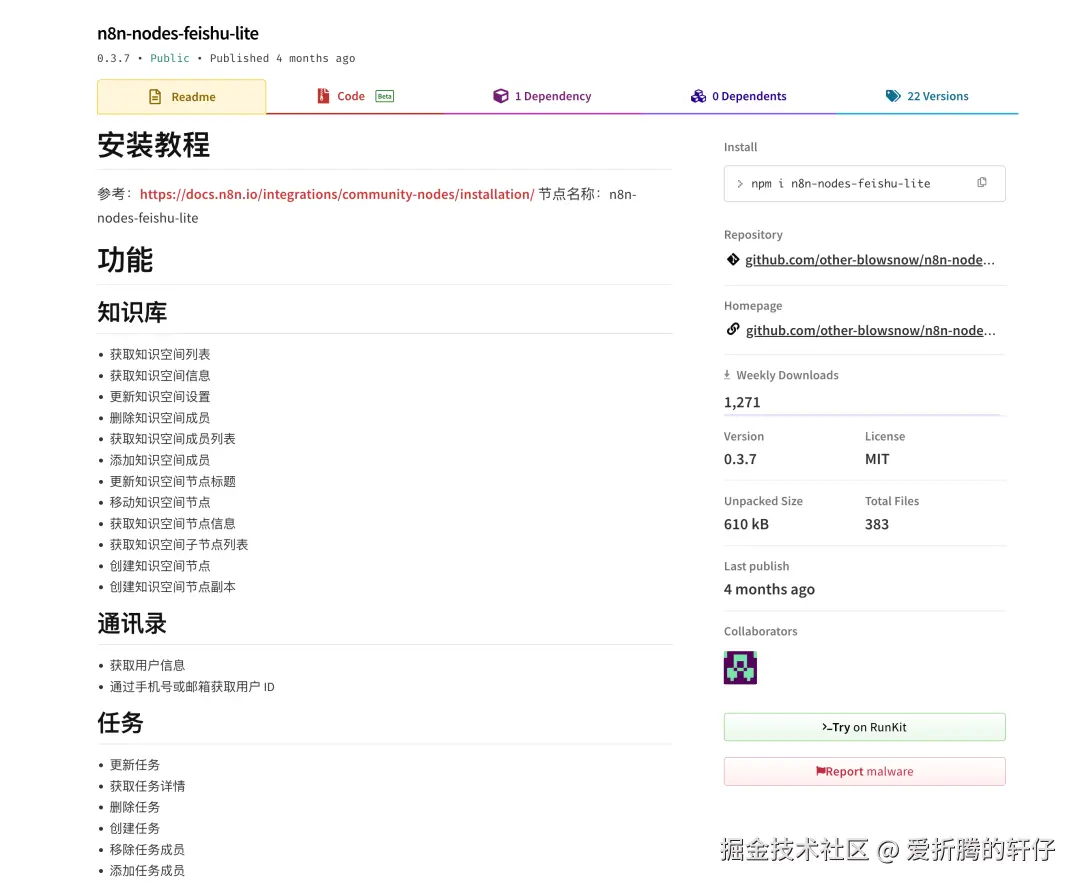Click the 知识库 heading
This screenshot has width=1080, height=888.
[x=132, y=312]
